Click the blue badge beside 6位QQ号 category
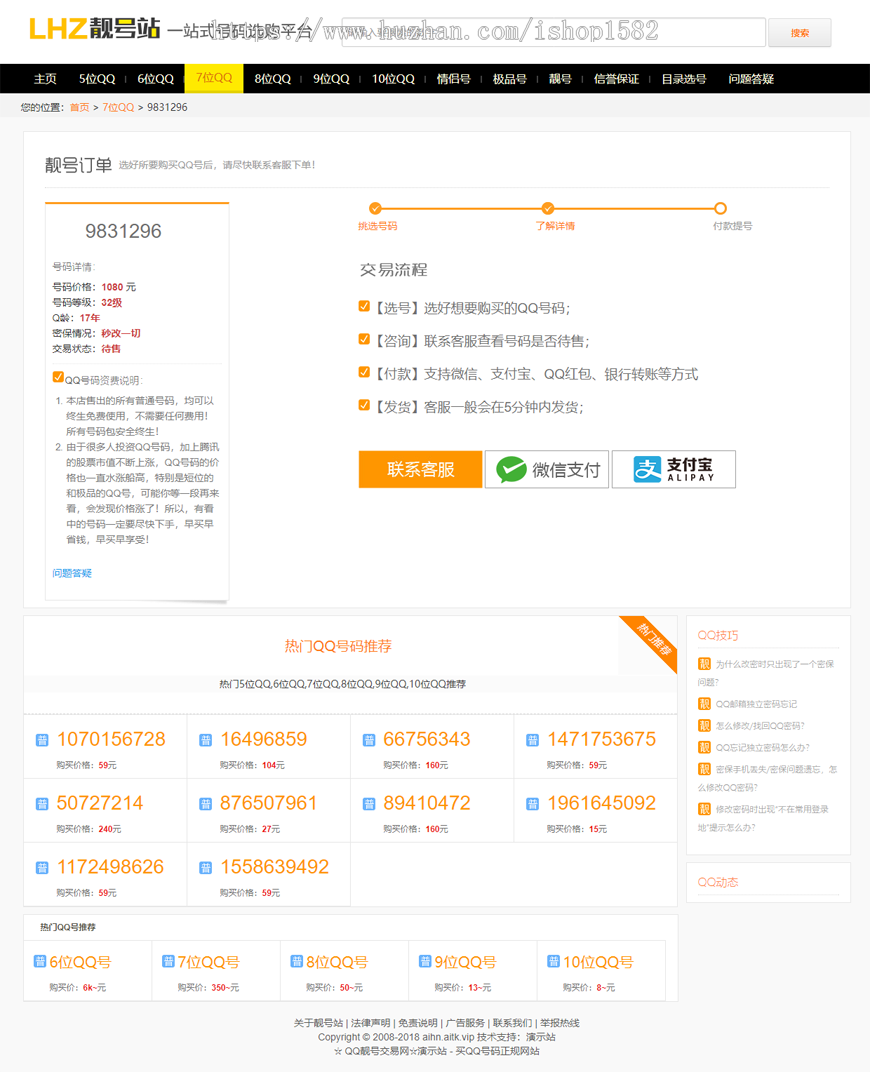870x1072 pixels. pos(40,961)
